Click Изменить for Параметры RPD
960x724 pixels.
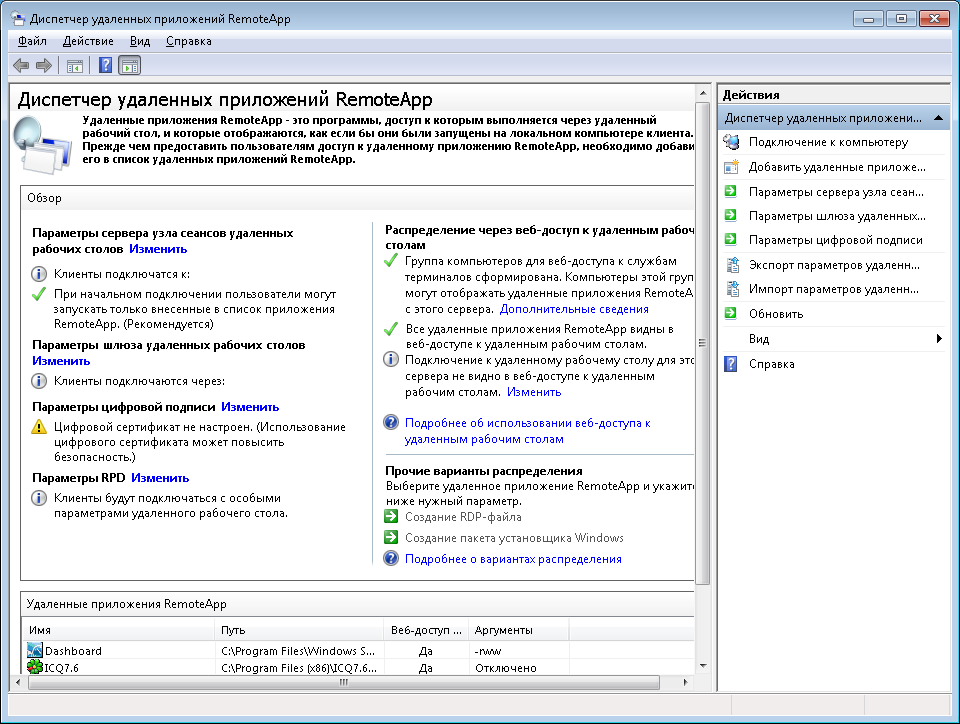[160, 478]
